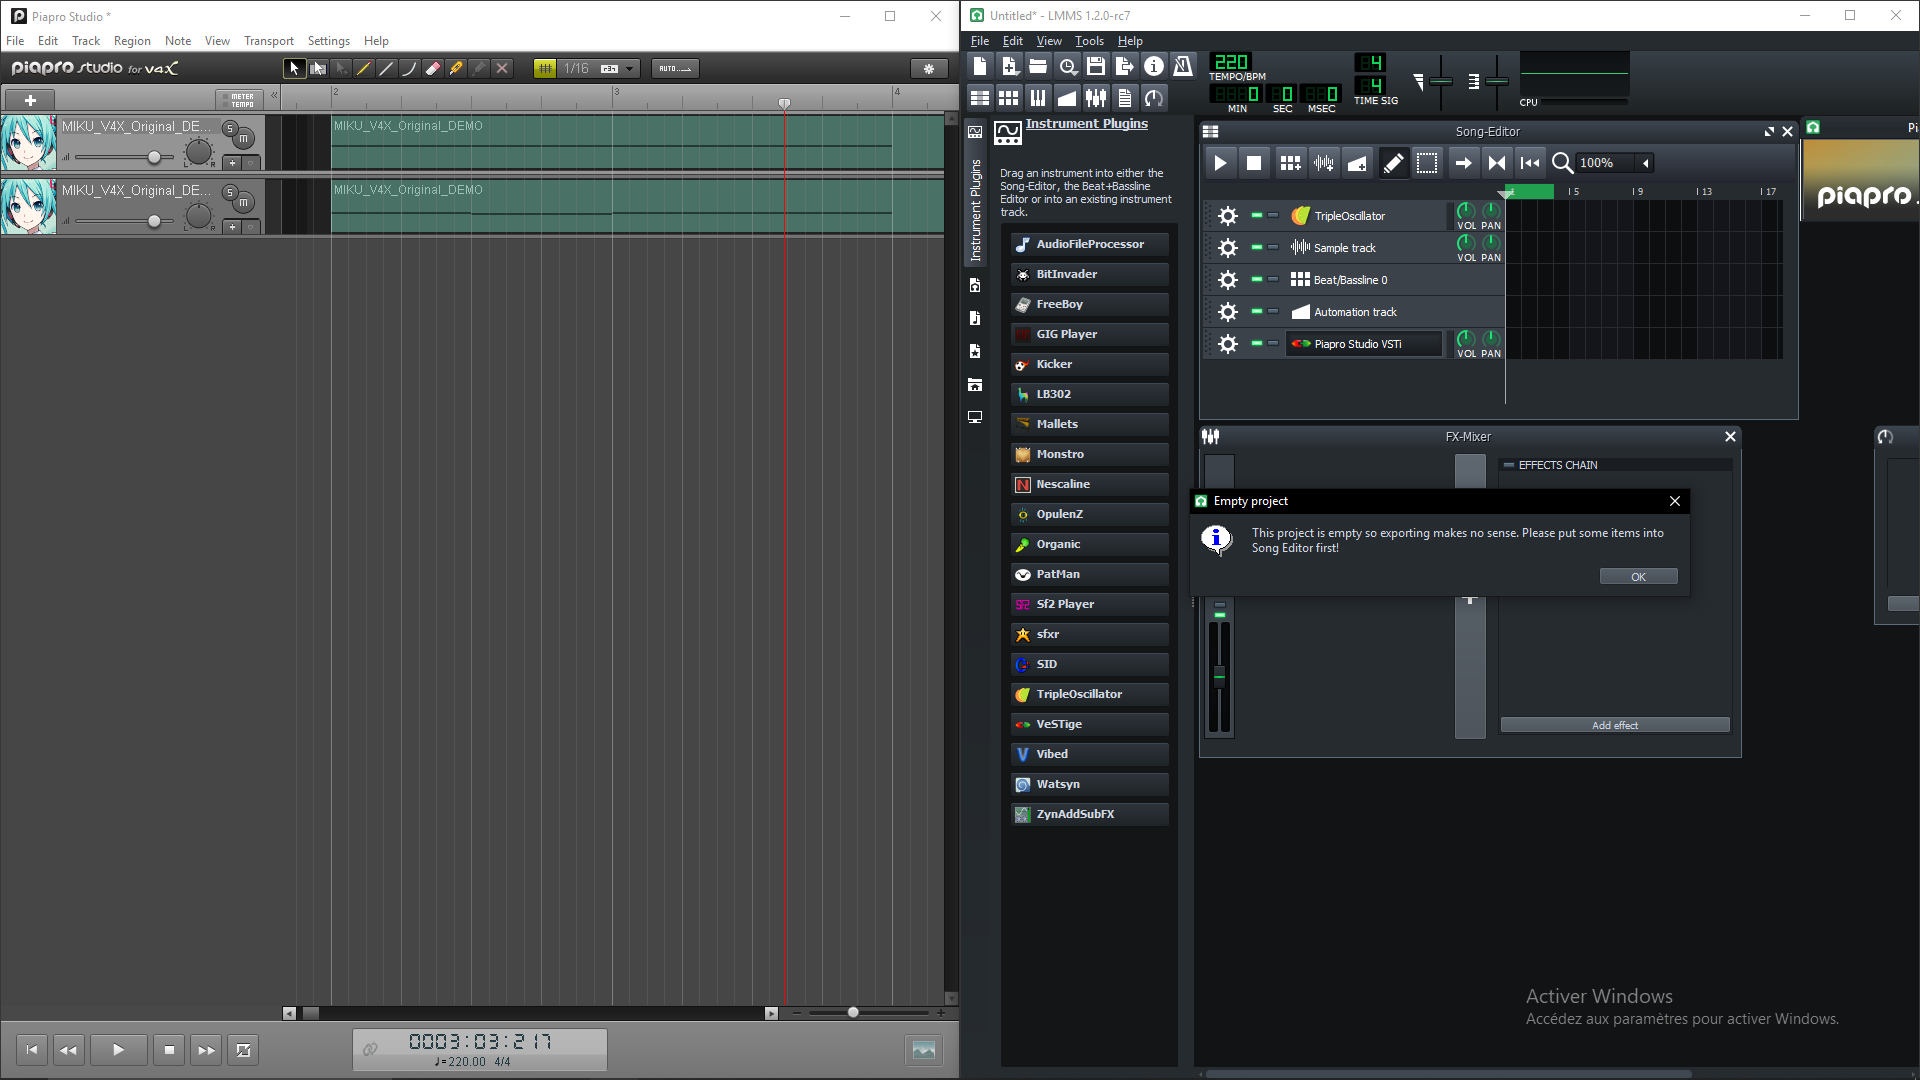Image resolution: width=1920 pixels, height=1080 pixels.
Task: Open the Transport menu in Piapro Studio
Action: 268,40
